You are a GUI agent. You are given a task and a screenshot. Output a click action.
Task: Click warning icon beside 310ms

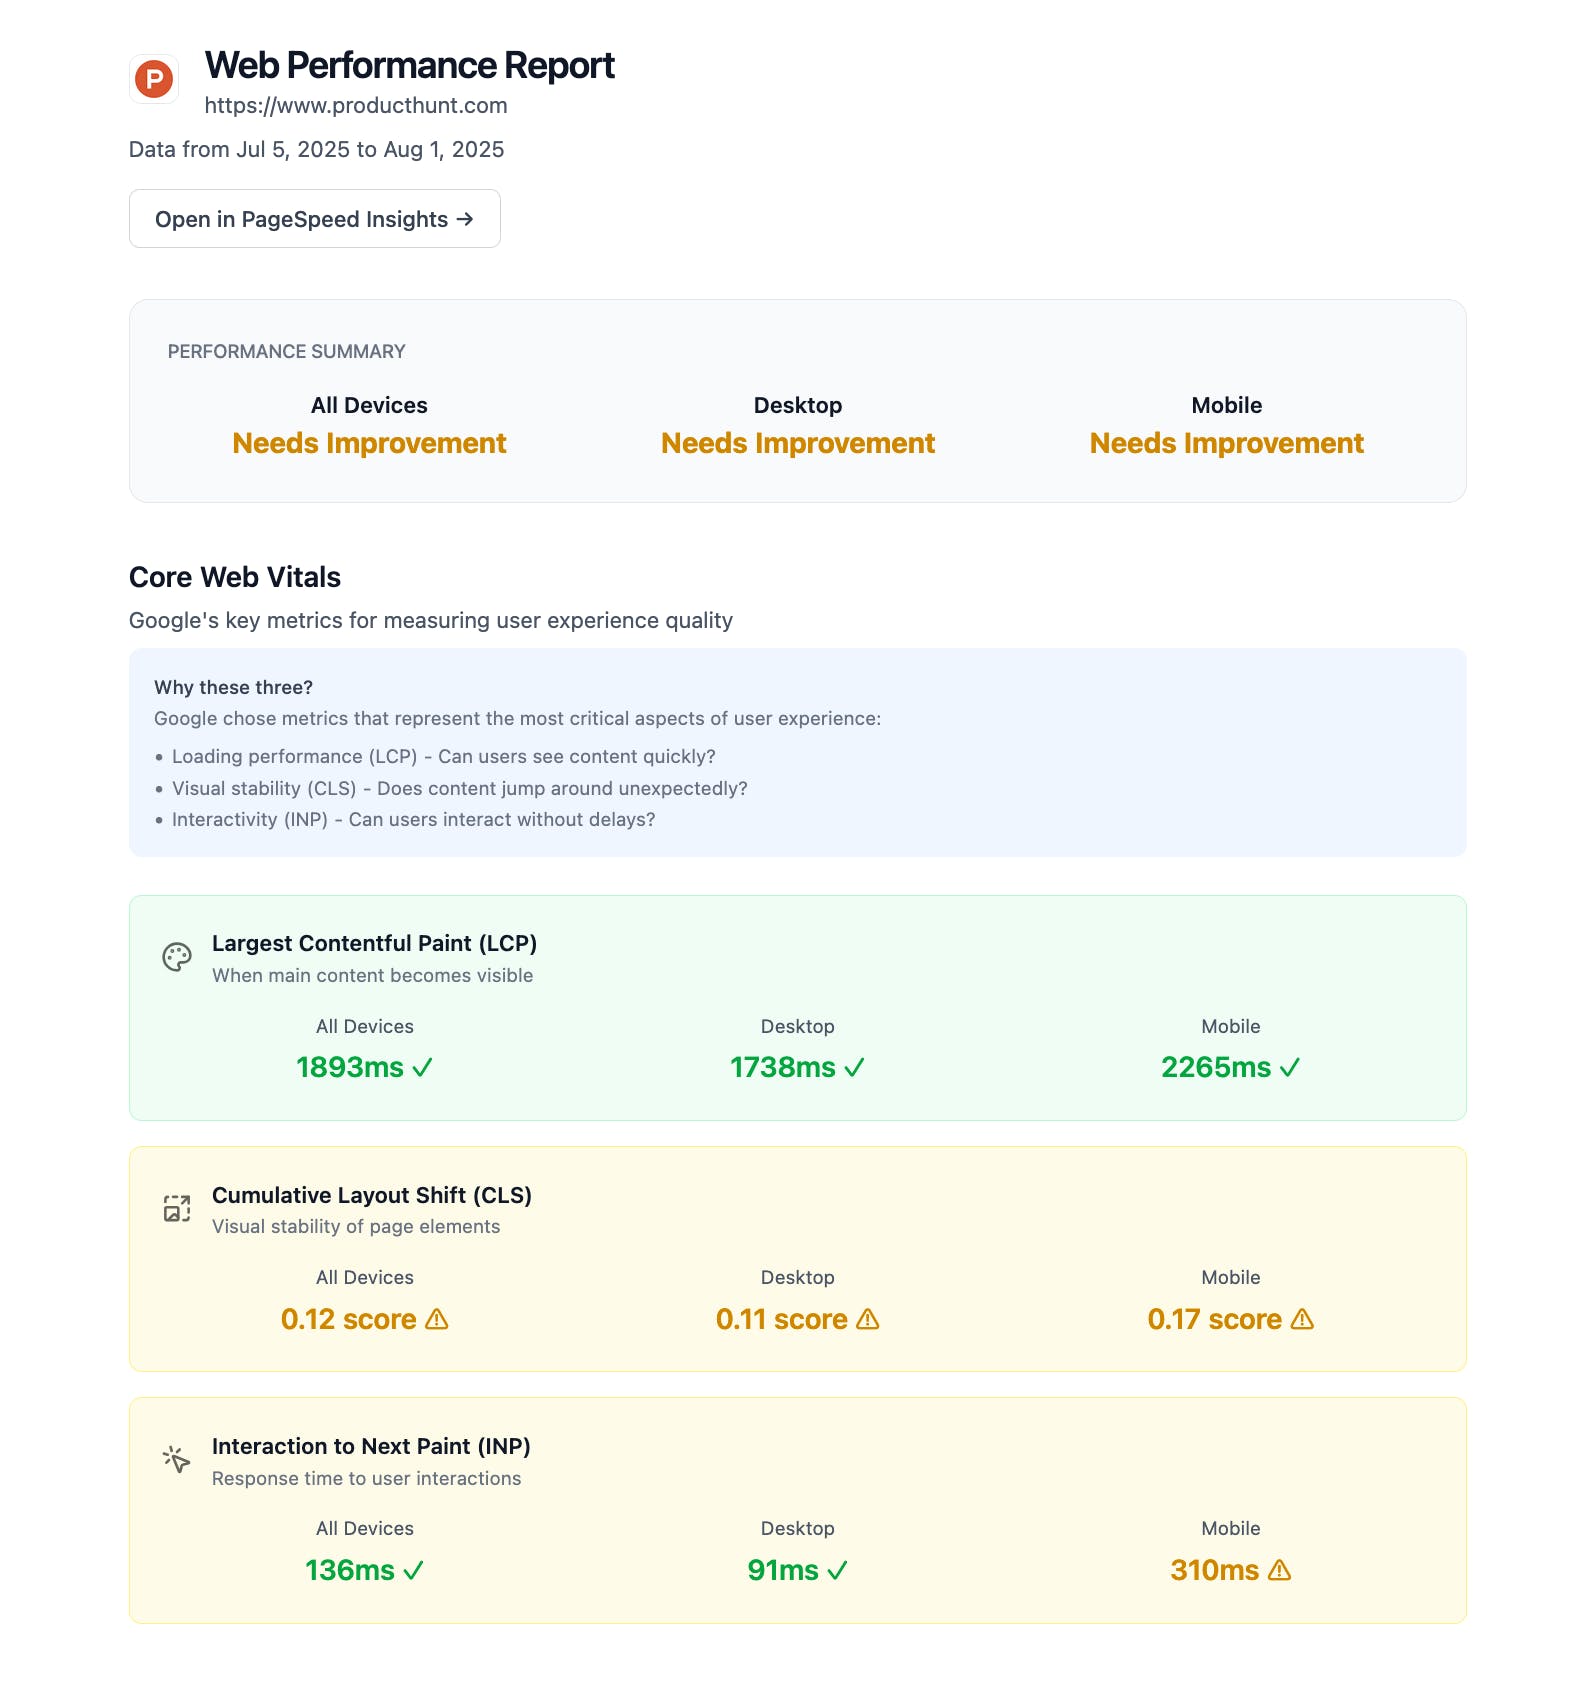tap(1279, 1570)
